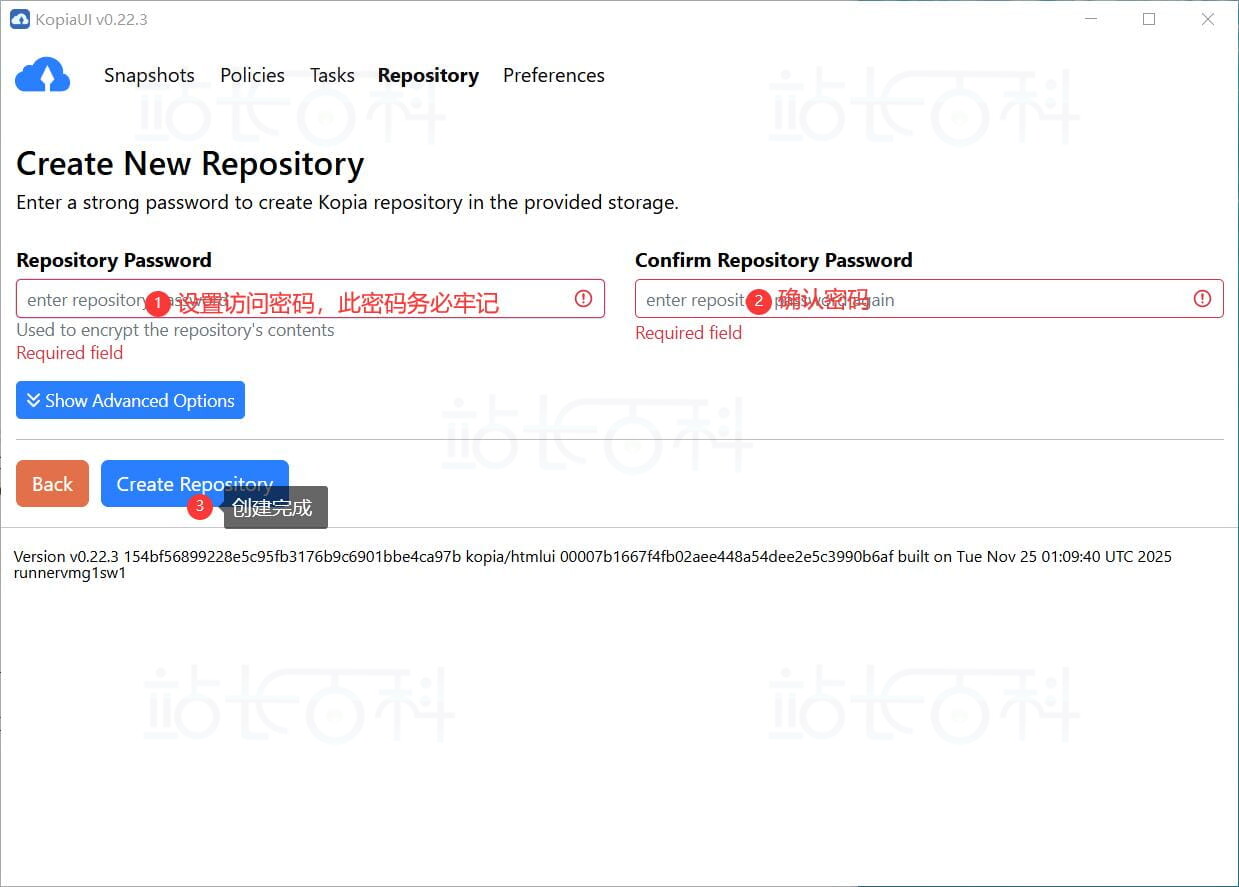Image resolution: width=1239 pixels, height=887 pixels.
Task: Click the Kopia cloud logo
Action: click(x=42, y=75)
